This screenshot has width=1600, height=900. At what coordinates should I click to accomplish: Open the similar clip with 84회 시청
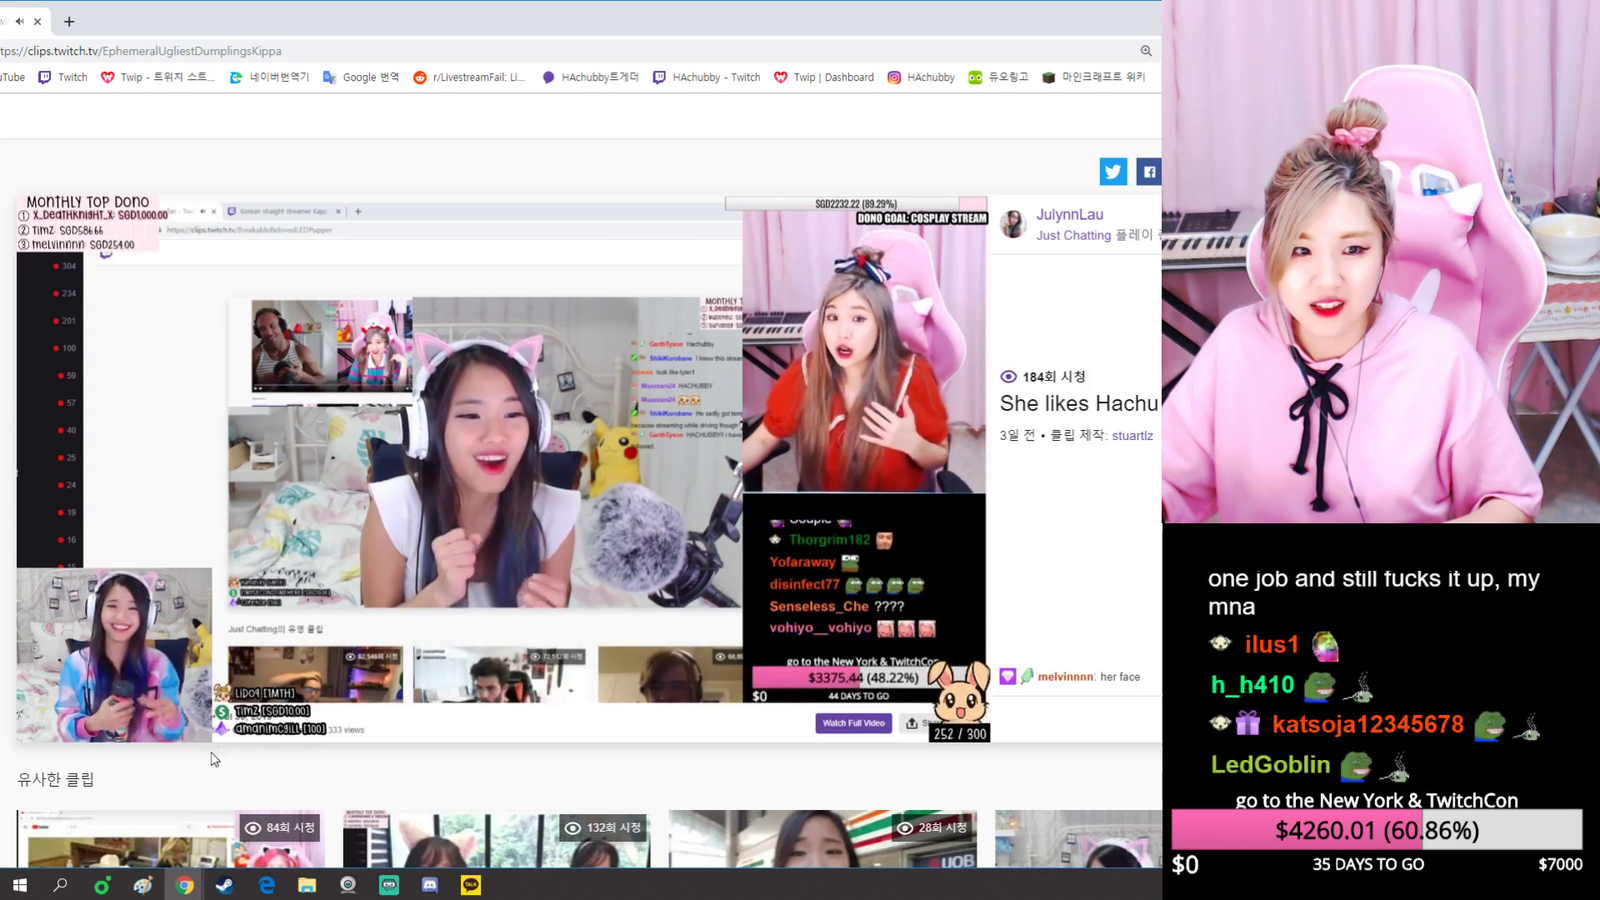click(171, 838)
